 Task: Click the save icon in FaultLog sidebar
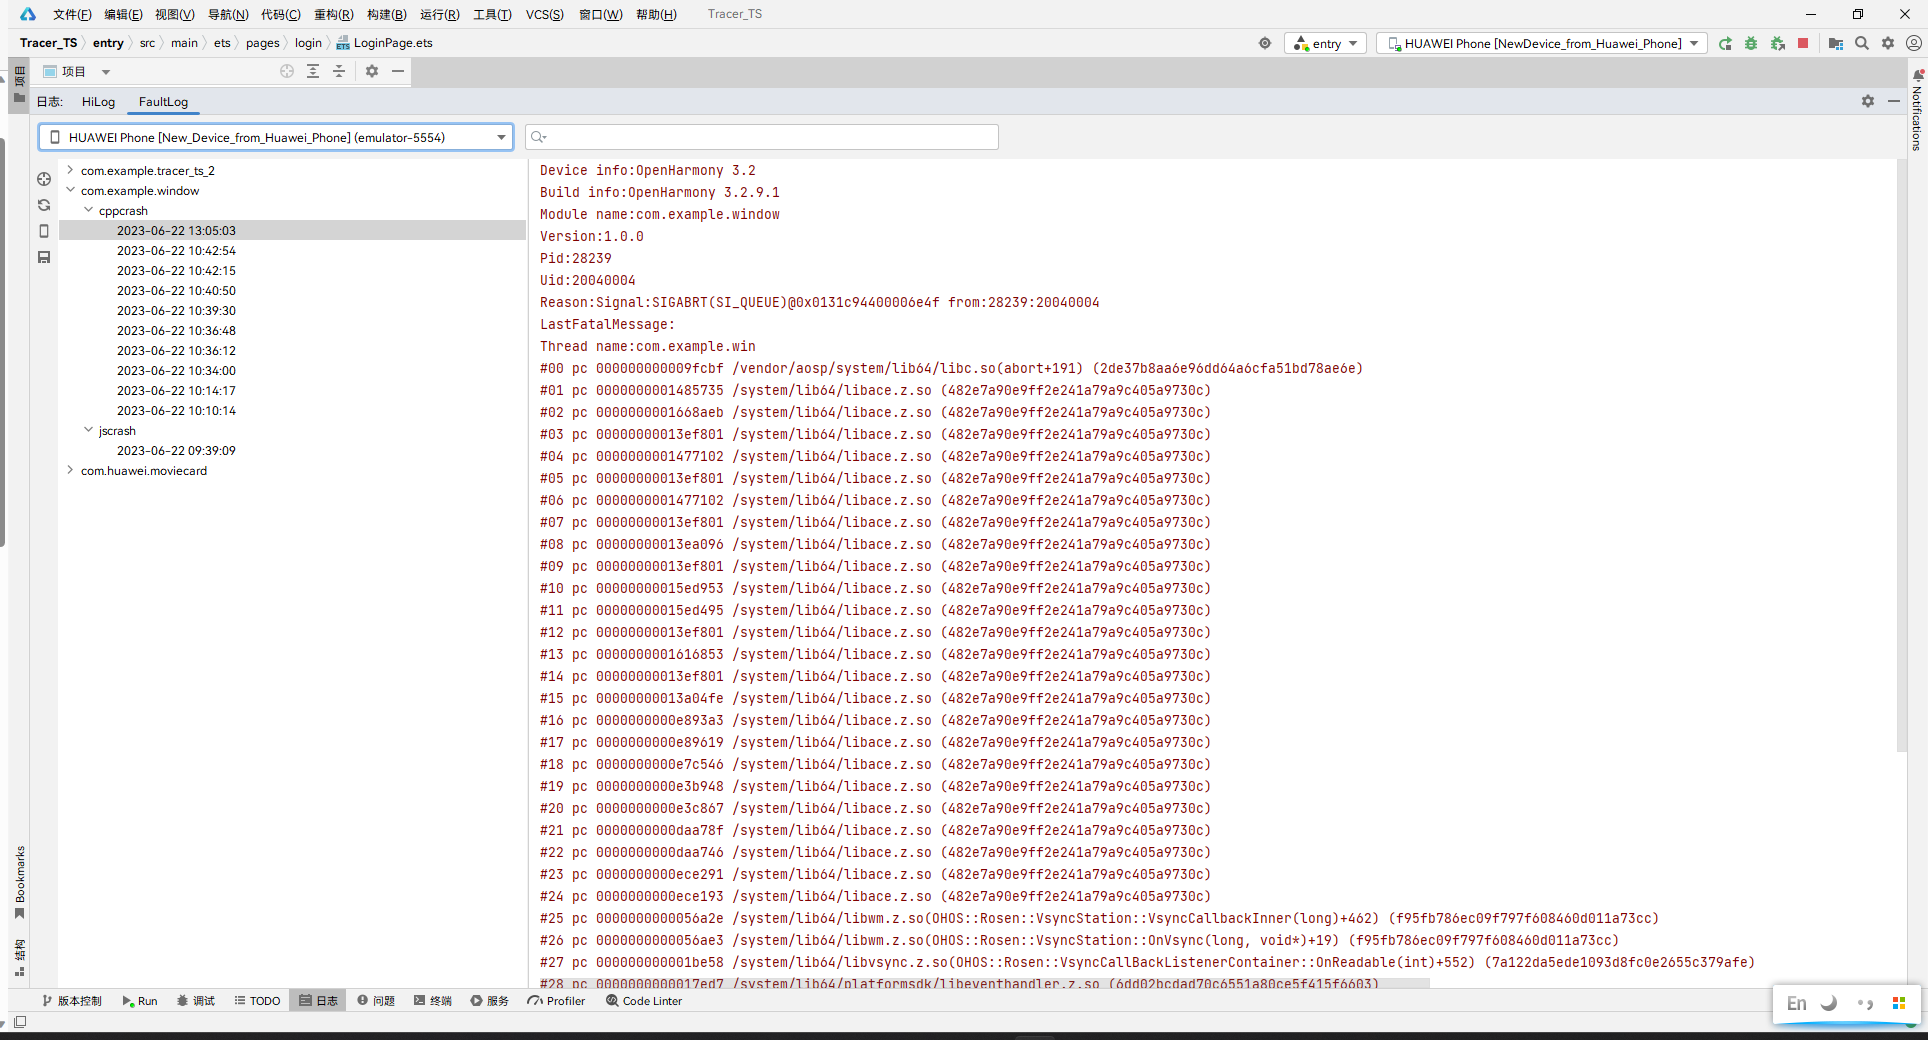[x=44, y=257]
